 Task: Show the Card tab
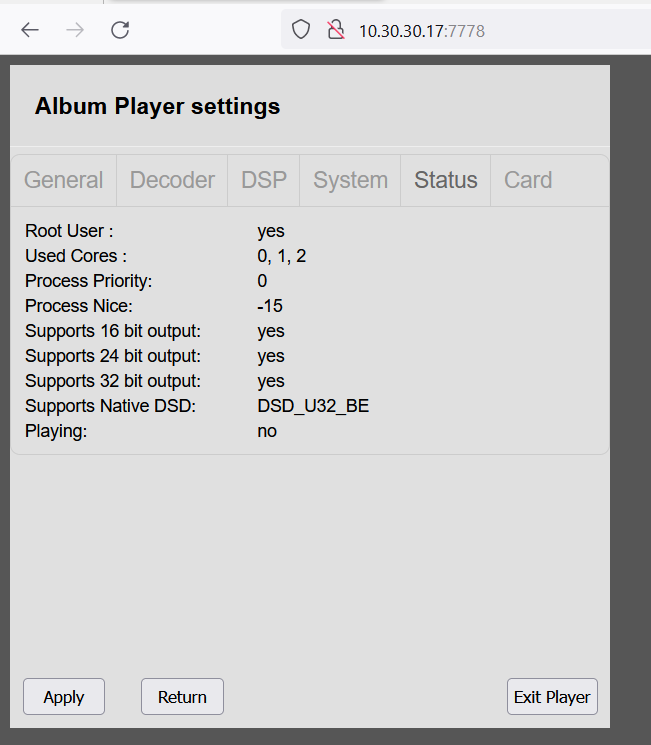coord(528,180)
